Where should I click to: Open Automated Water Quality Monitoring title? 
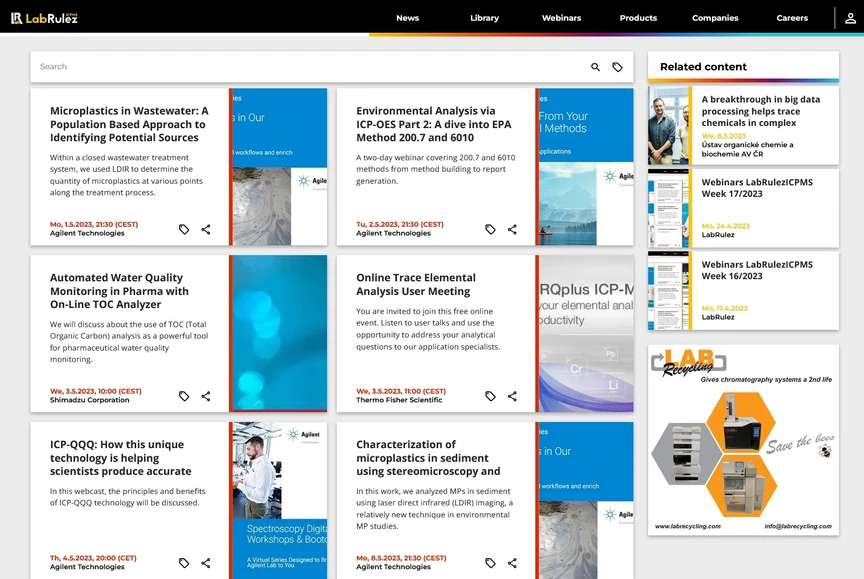coord(119,291)
